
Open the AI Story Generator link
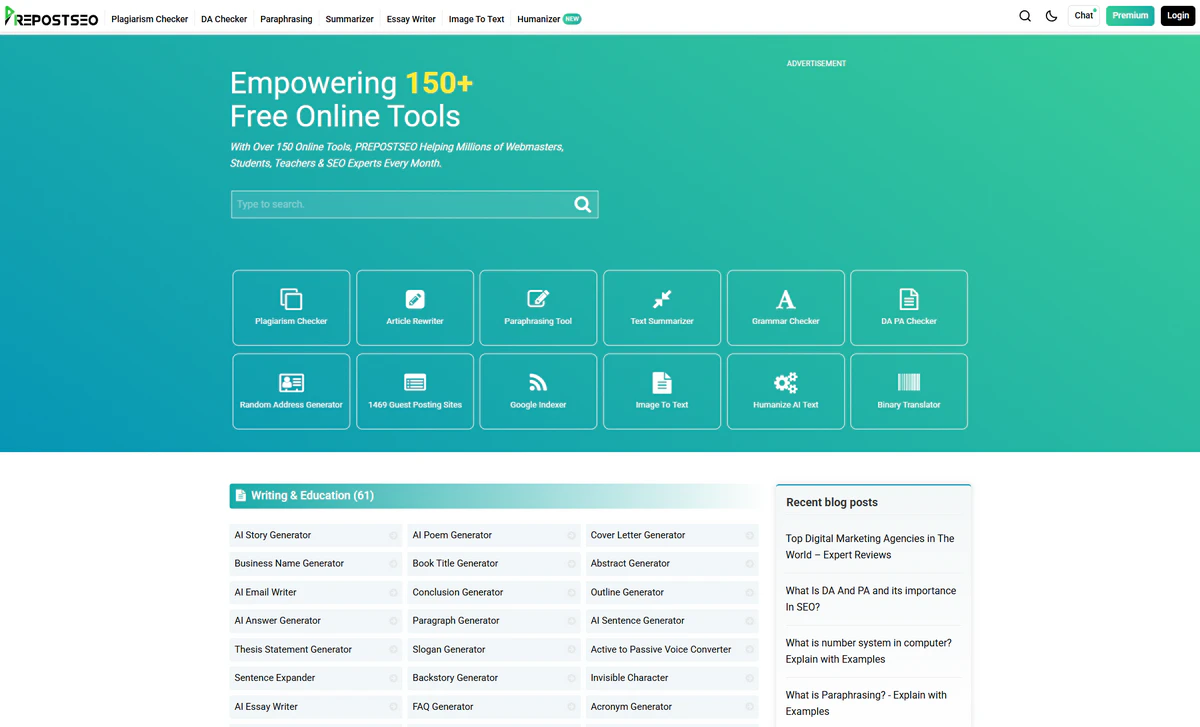(x=273, y=535)
